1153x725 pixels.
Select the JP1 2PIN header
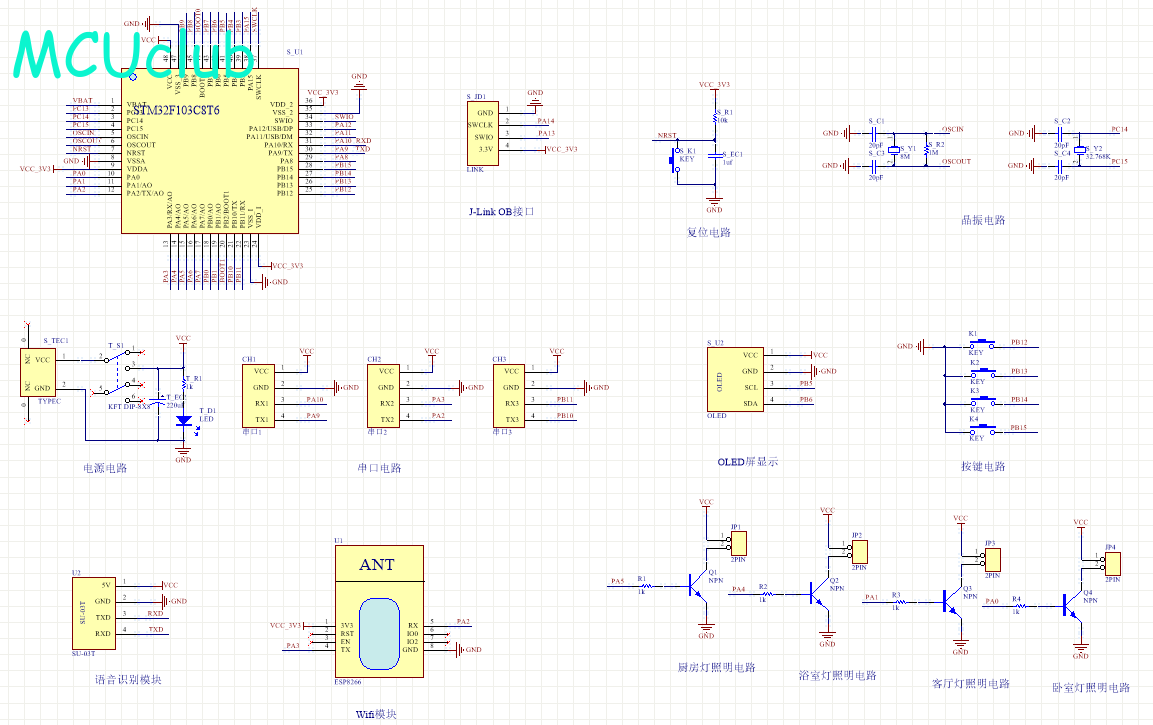tap(738, 543)
